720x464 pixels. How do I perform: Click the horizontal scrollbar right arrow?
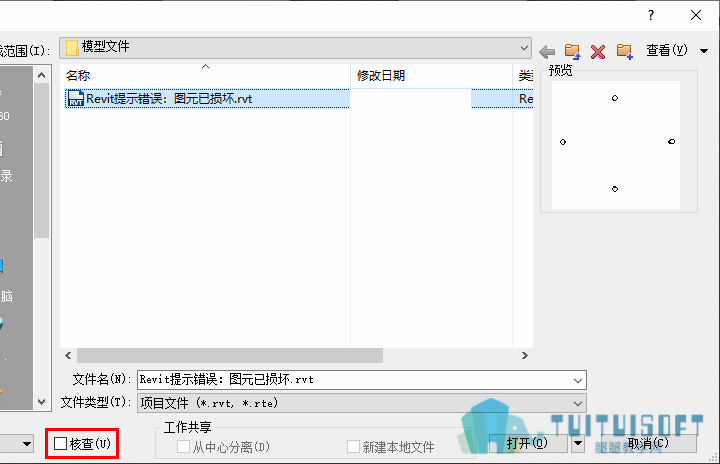[524, 356]
